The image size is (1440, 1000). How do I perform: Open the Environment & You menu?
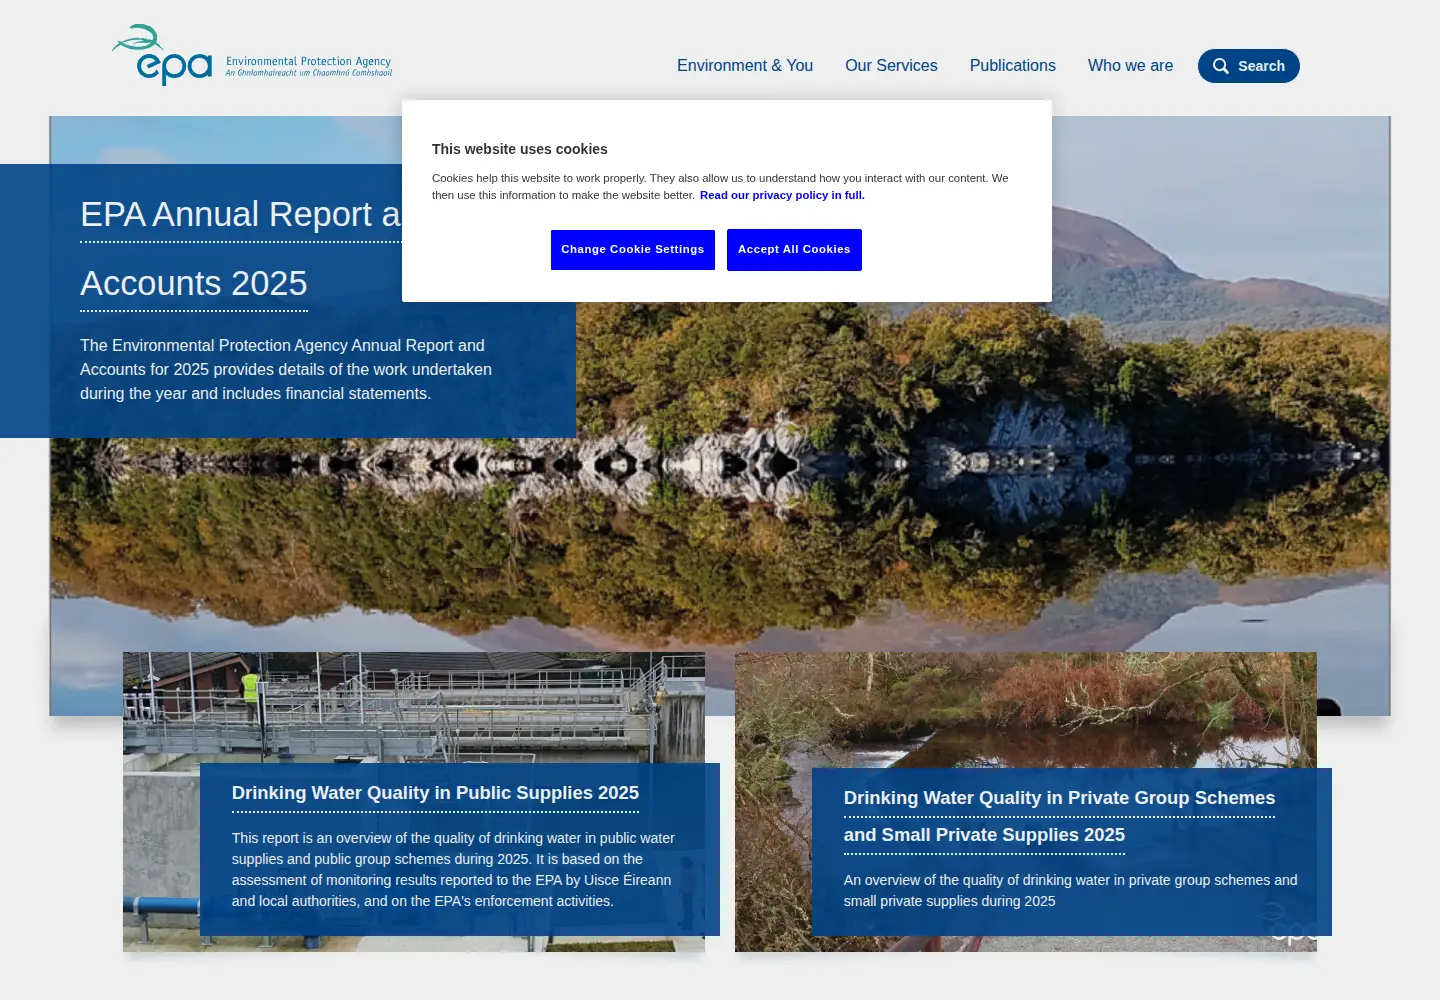click(x=745, y=66)
